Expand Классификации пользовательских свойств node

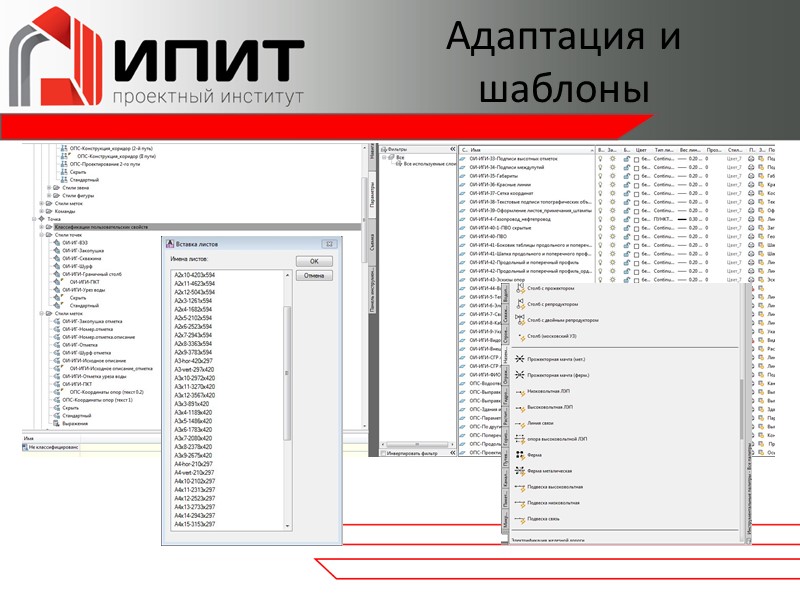pos(42,227)
